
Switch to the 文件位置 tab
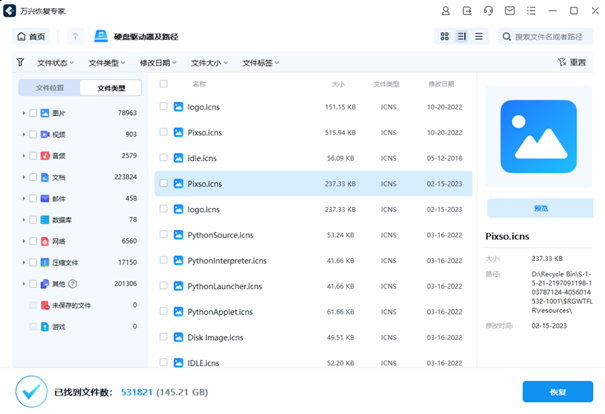(50, 88)
